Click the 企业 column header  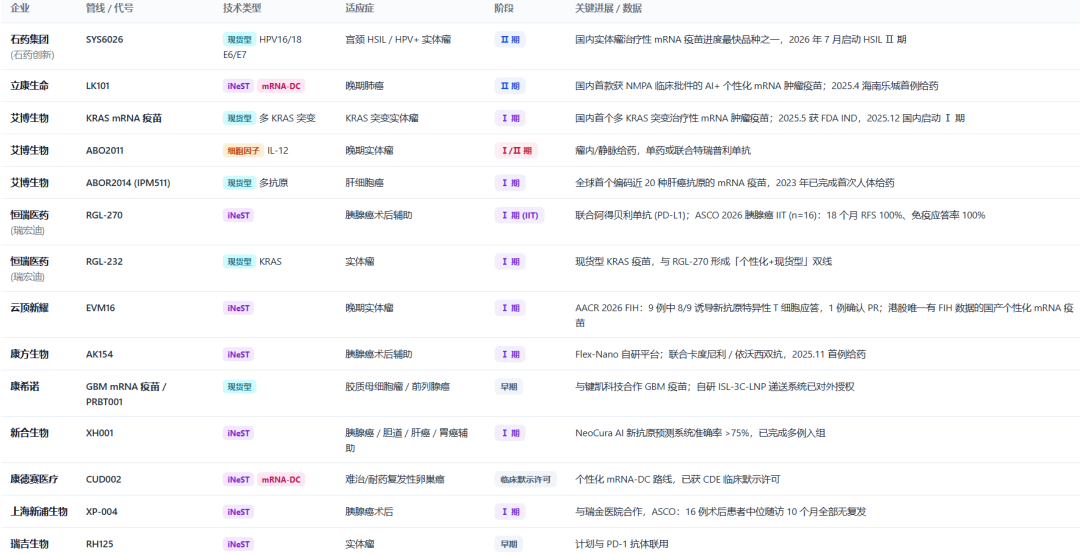pyautogui.click(x=21, y=8)
